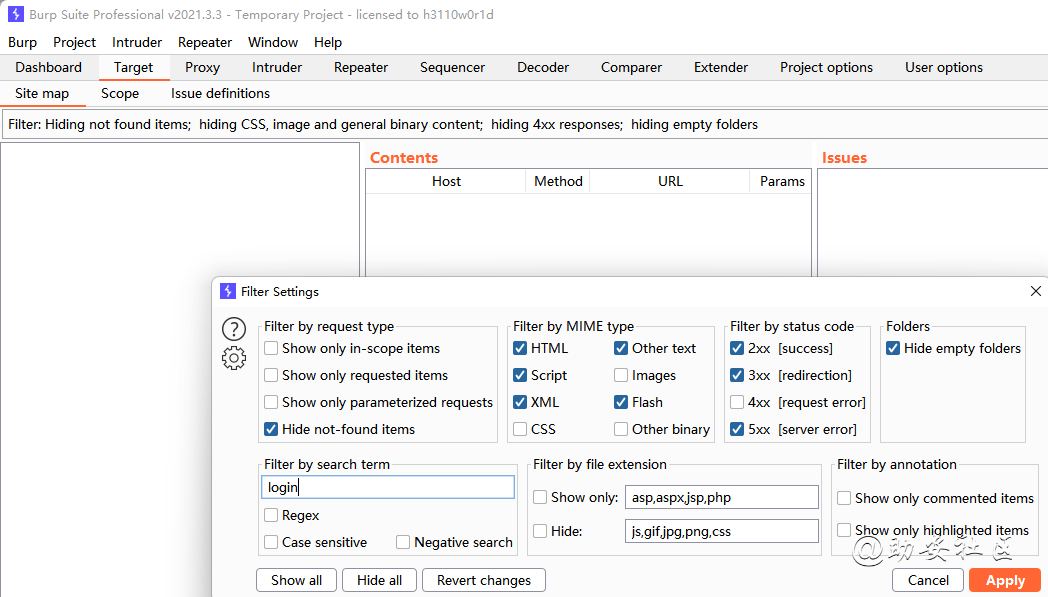Open the Filter Settings help icon
1048x597 pixels.
234,329
